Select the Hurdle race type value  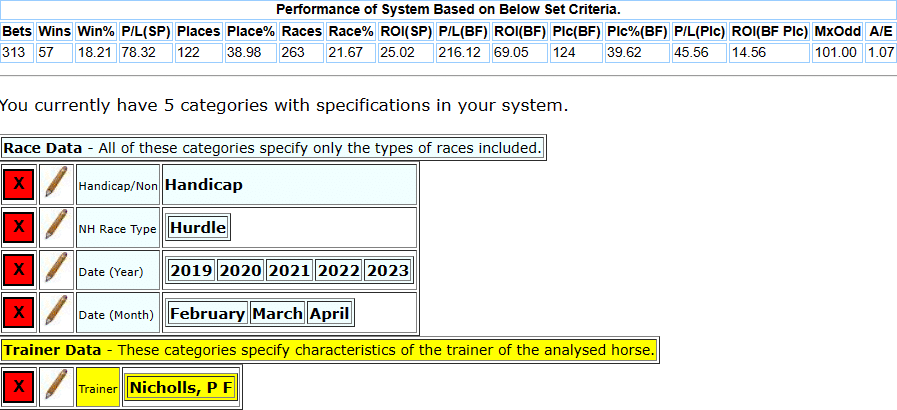coord(198,228)
